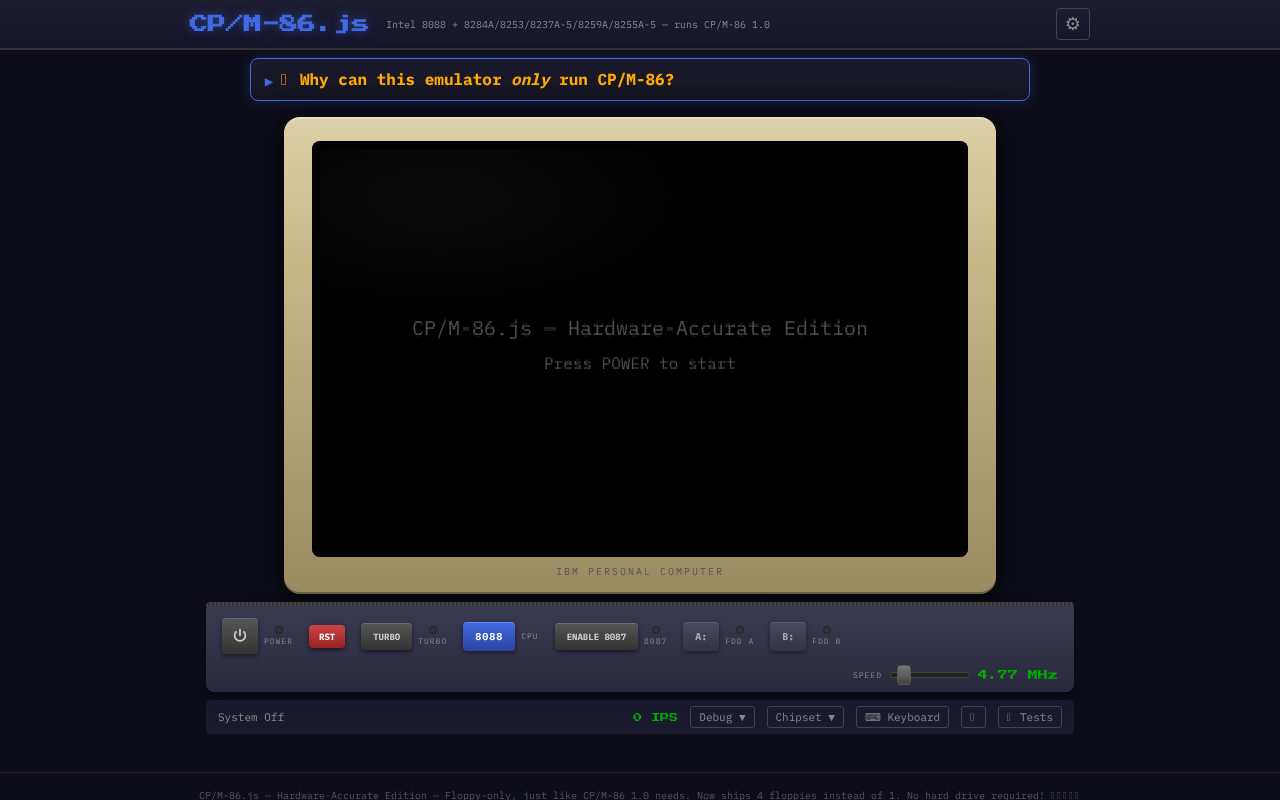Toggle the TURBO button
The image size is (1280, 800).
tap(386, 637)
